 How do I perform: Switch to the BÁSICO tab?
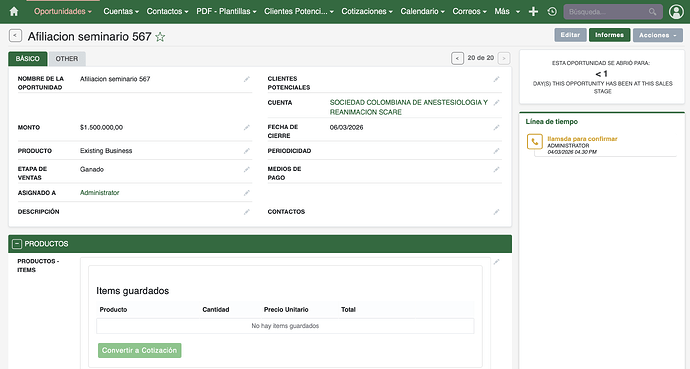point(28,58)
